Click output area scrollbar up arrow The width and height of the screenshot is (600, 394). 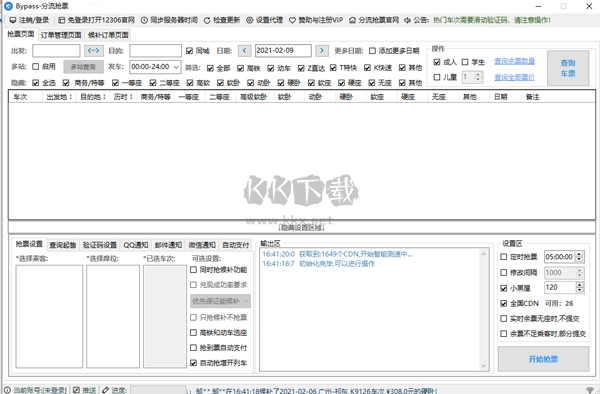483,254
